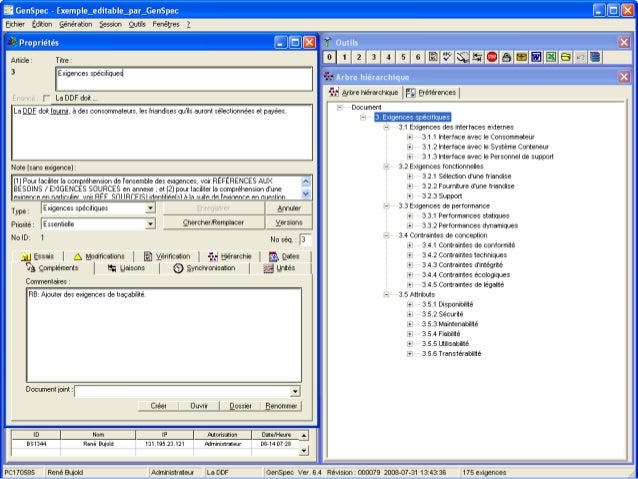Select level 3 button in Outils toolbar

click(x=374, y=57)
